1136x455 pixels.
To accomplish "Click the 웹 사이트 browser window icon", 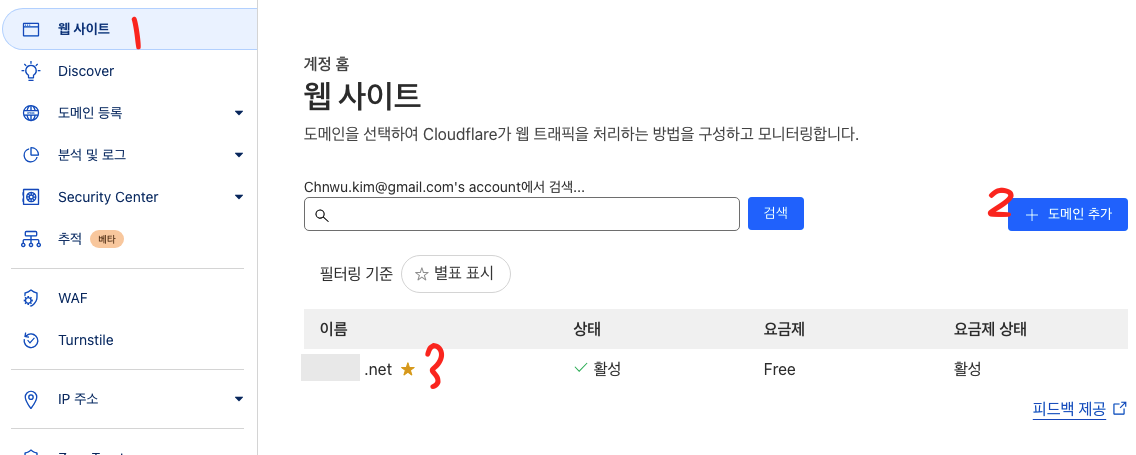I will click(x=31, y=29).
